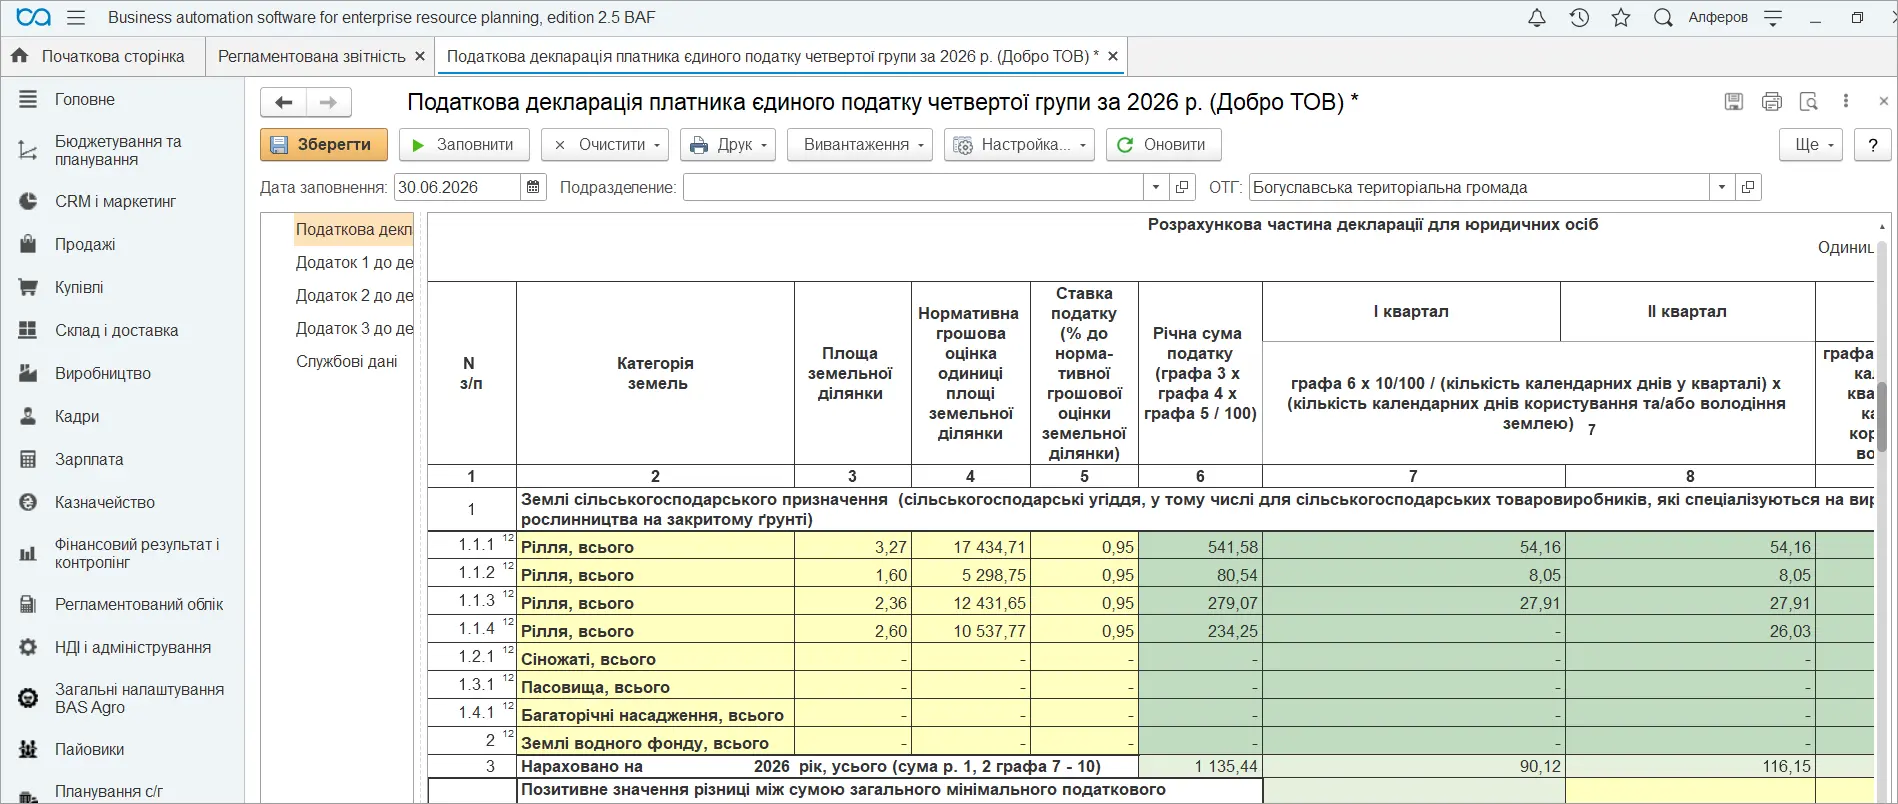Click the home icon of Початкова сторінка

[x=20, y=56]
